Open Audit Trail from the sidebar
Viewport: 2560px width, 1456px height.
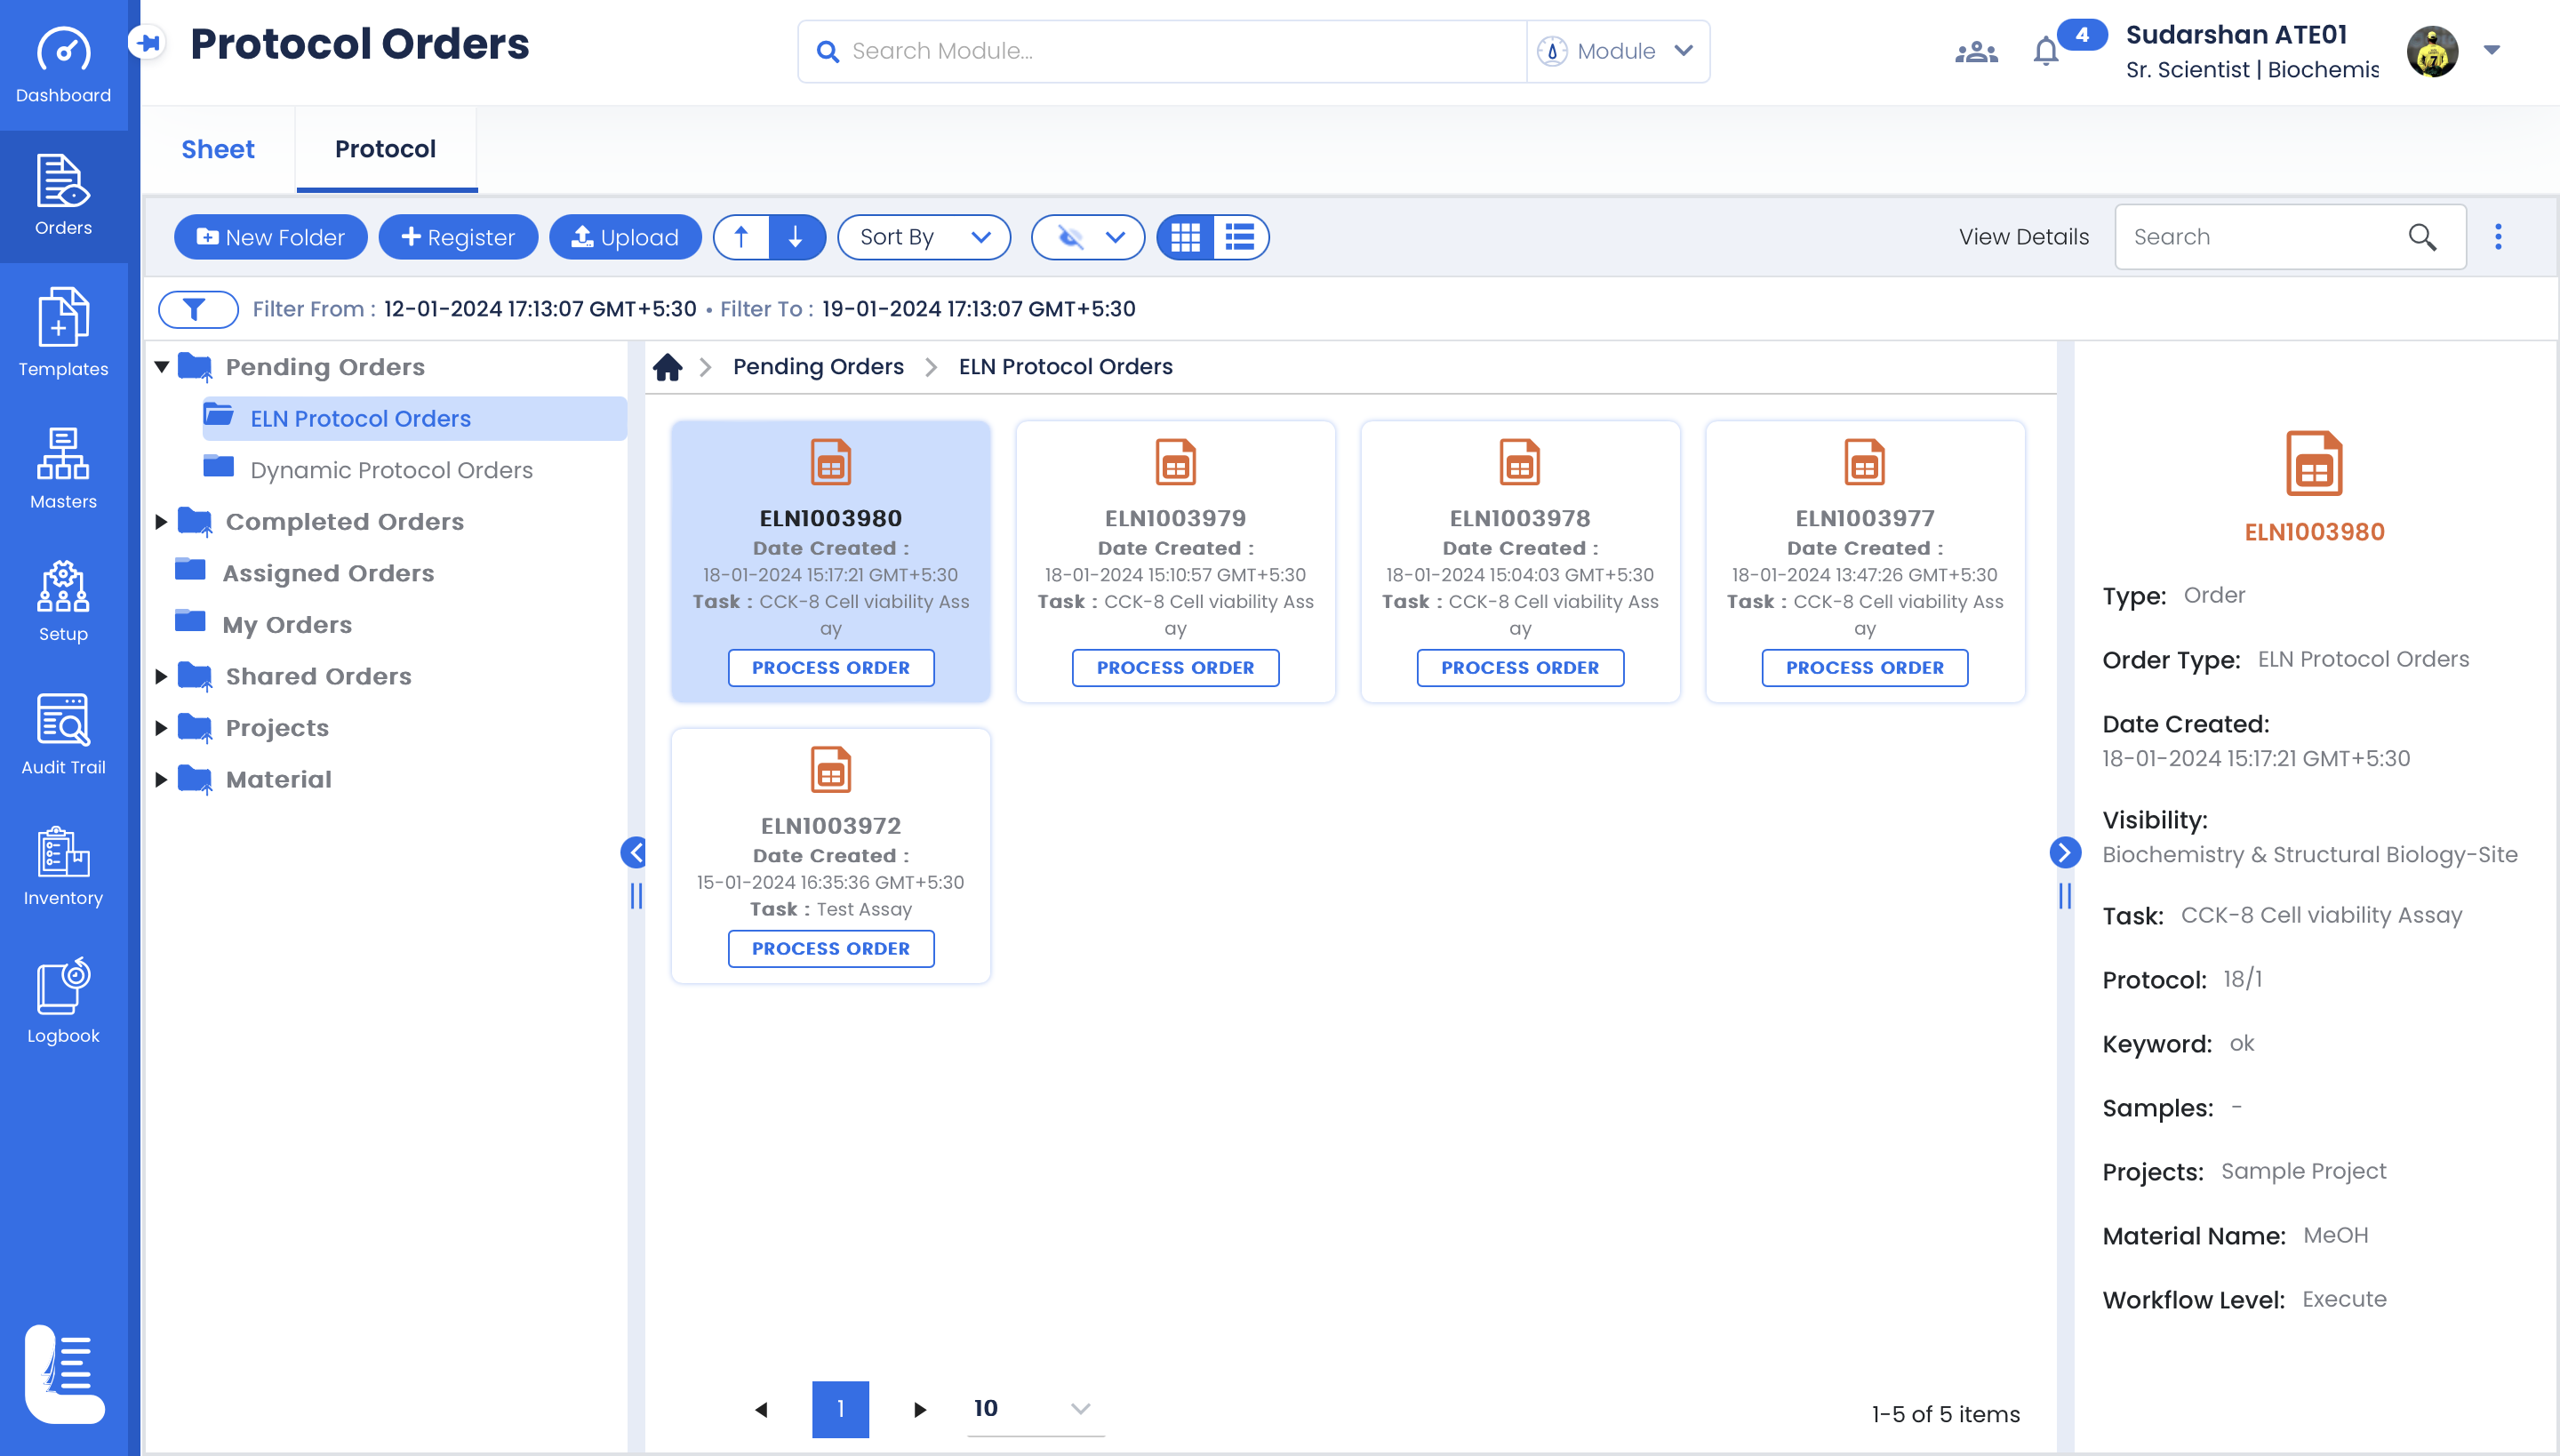click(x=63, y=735)
